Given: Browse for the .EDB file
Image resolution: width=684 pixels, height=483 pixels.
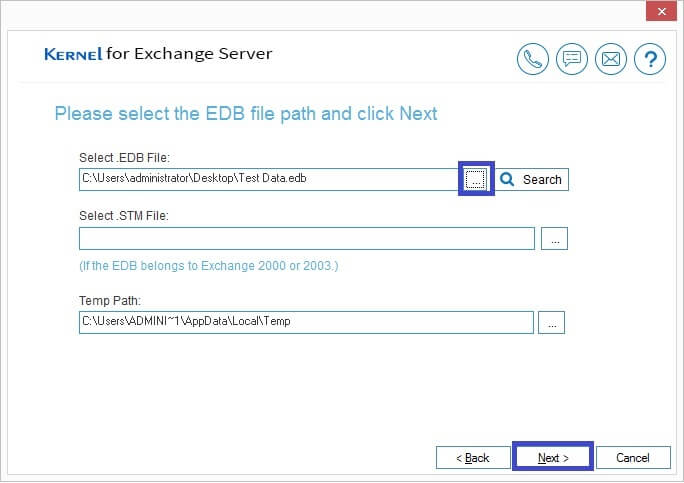Looking at the screenshot, I should click(x=475, y=179).
